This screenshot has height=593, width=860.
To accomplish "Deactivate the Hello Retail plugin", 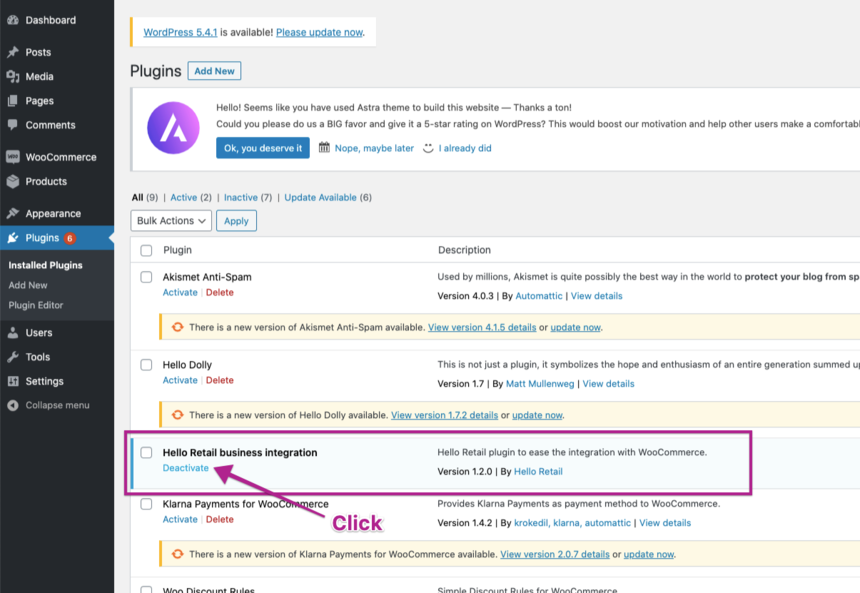I will pos(186,468).
